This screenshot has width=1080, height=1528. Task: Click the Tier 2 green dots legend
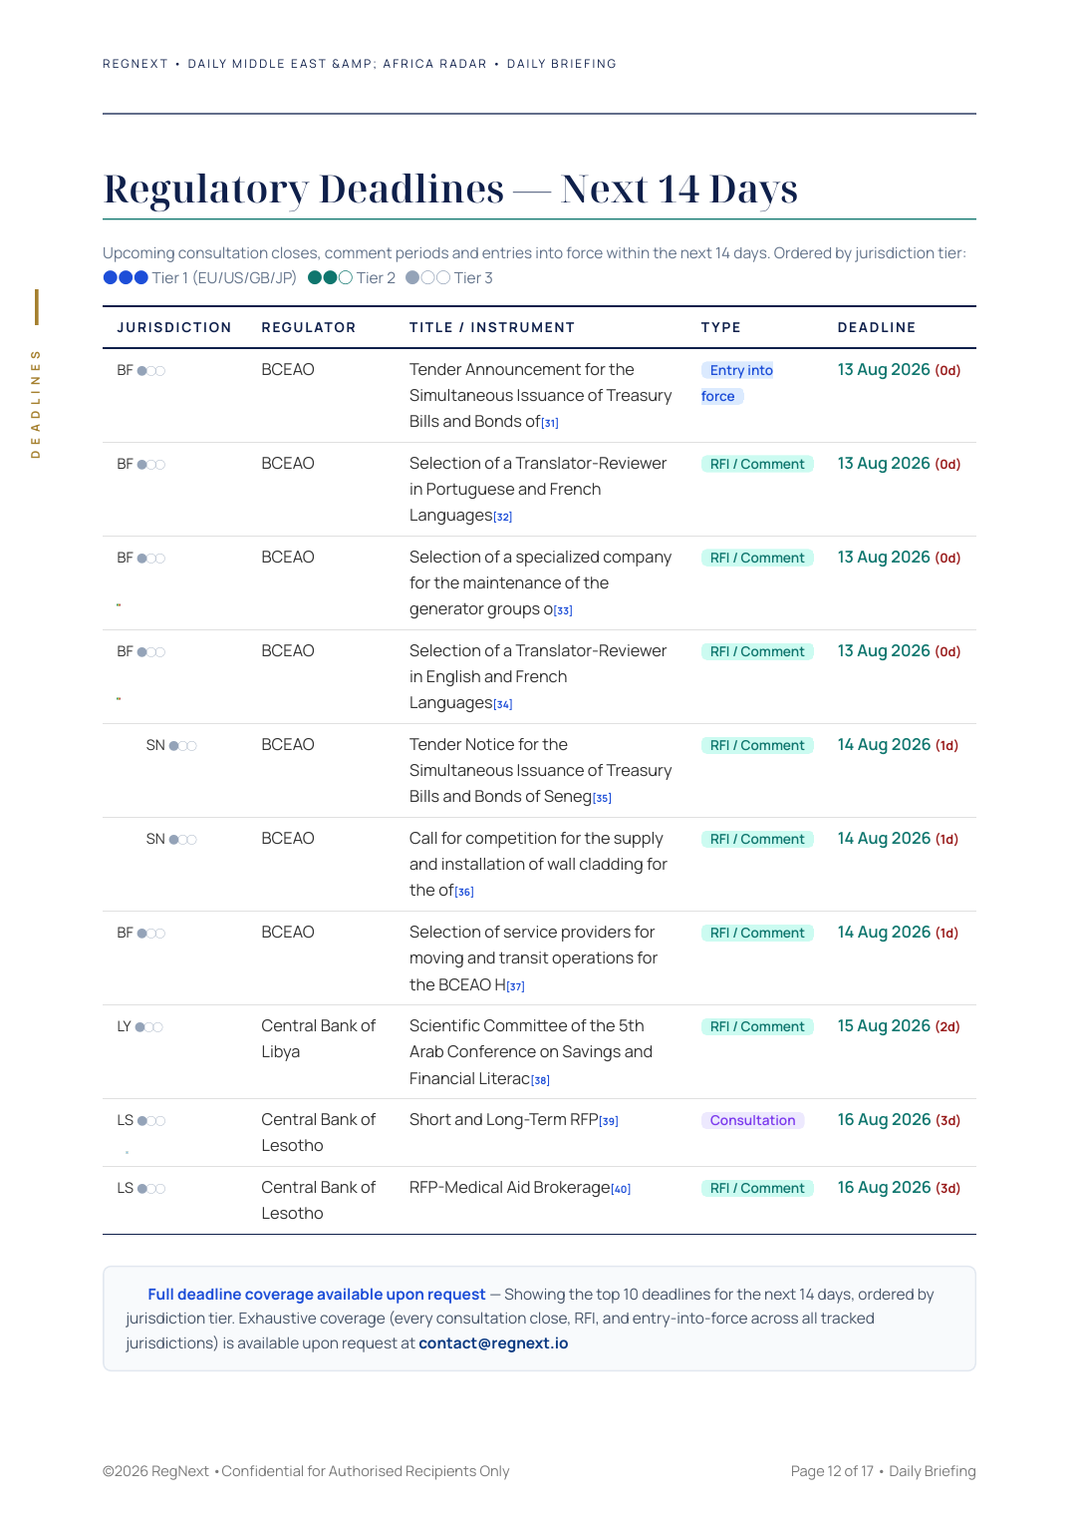330,278
